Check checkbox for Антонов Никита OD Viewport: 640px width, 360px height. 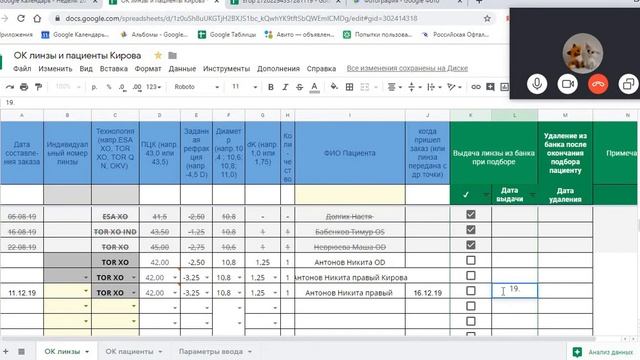click(471, 260)
